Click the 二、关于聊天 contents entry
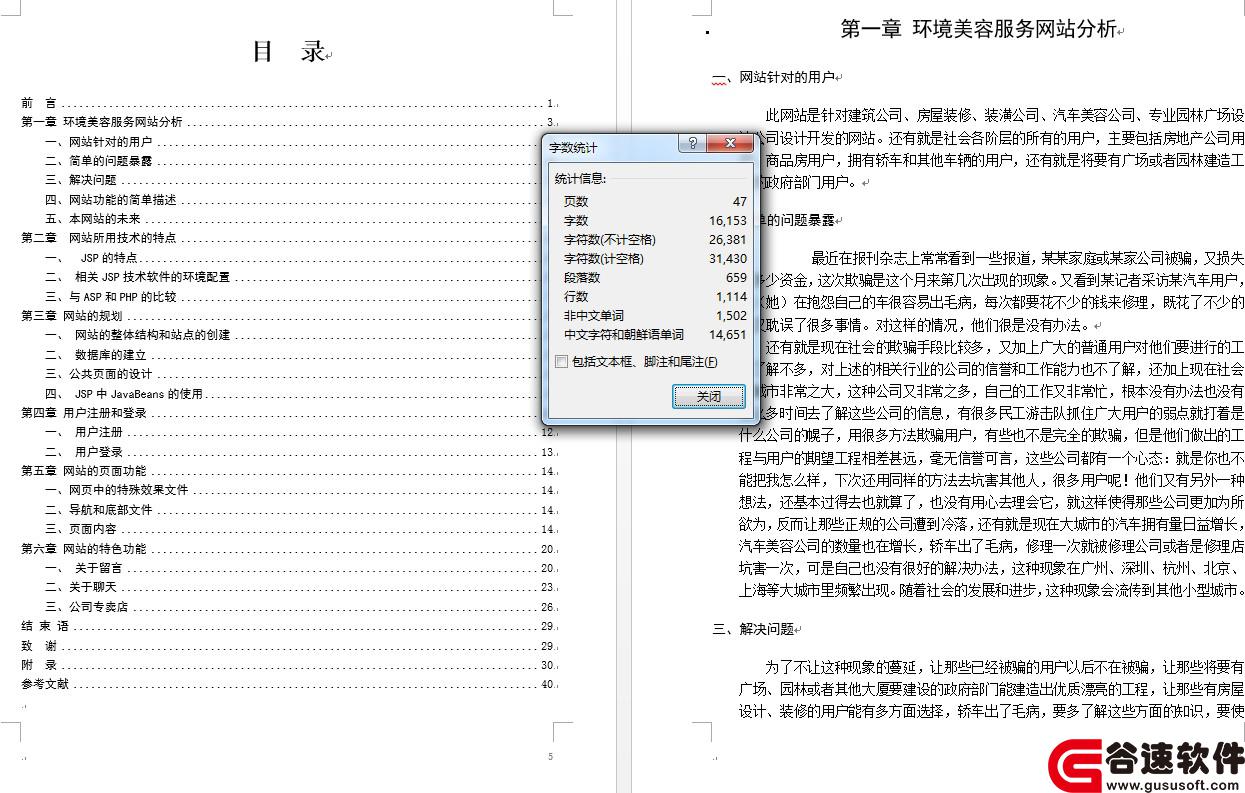 [299, 587]
